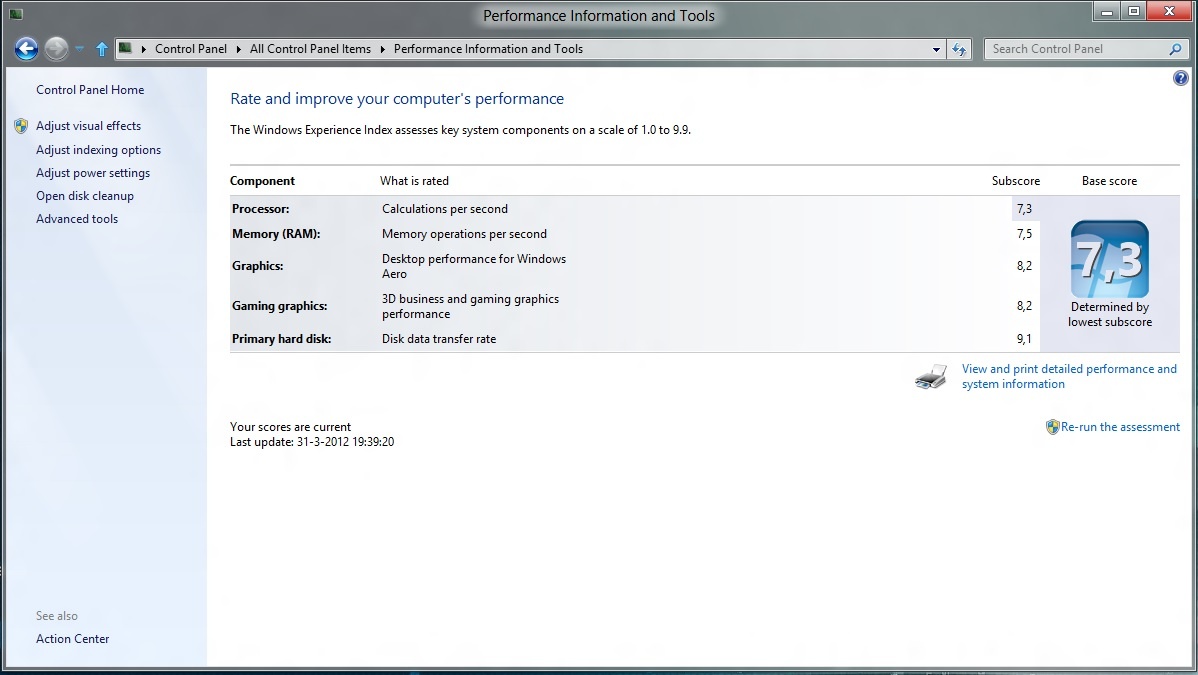Image resolution: width=1198 pixels, height=675 pixels.
Task: Open Adjust power settings link
Action: click(93, 173)
